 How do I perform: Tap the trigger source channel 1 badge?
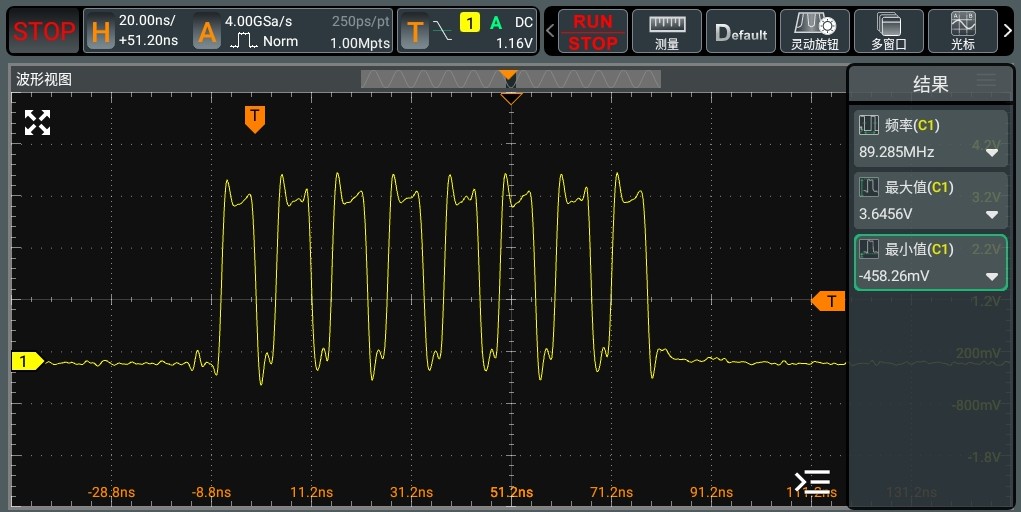[469, 23]
